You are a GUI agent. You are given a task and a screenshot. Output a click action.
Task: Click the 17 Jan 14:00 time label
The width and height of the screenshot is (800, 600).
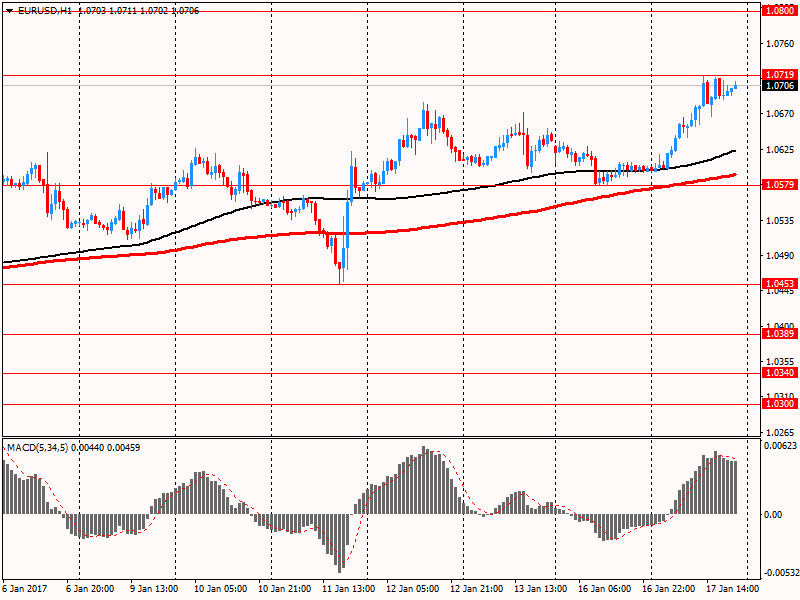pyautogui.click(x=732, y=589)
